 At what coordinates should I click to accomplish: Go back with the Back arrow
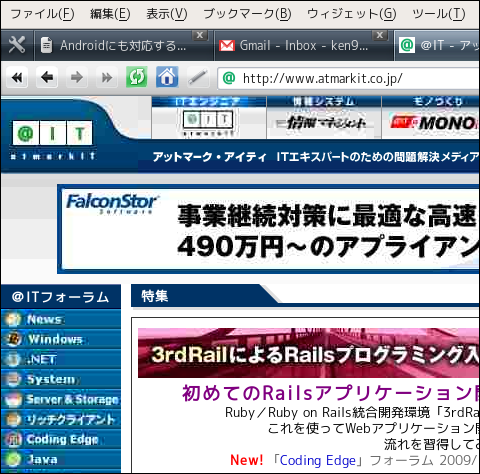[x=47, y=78]
